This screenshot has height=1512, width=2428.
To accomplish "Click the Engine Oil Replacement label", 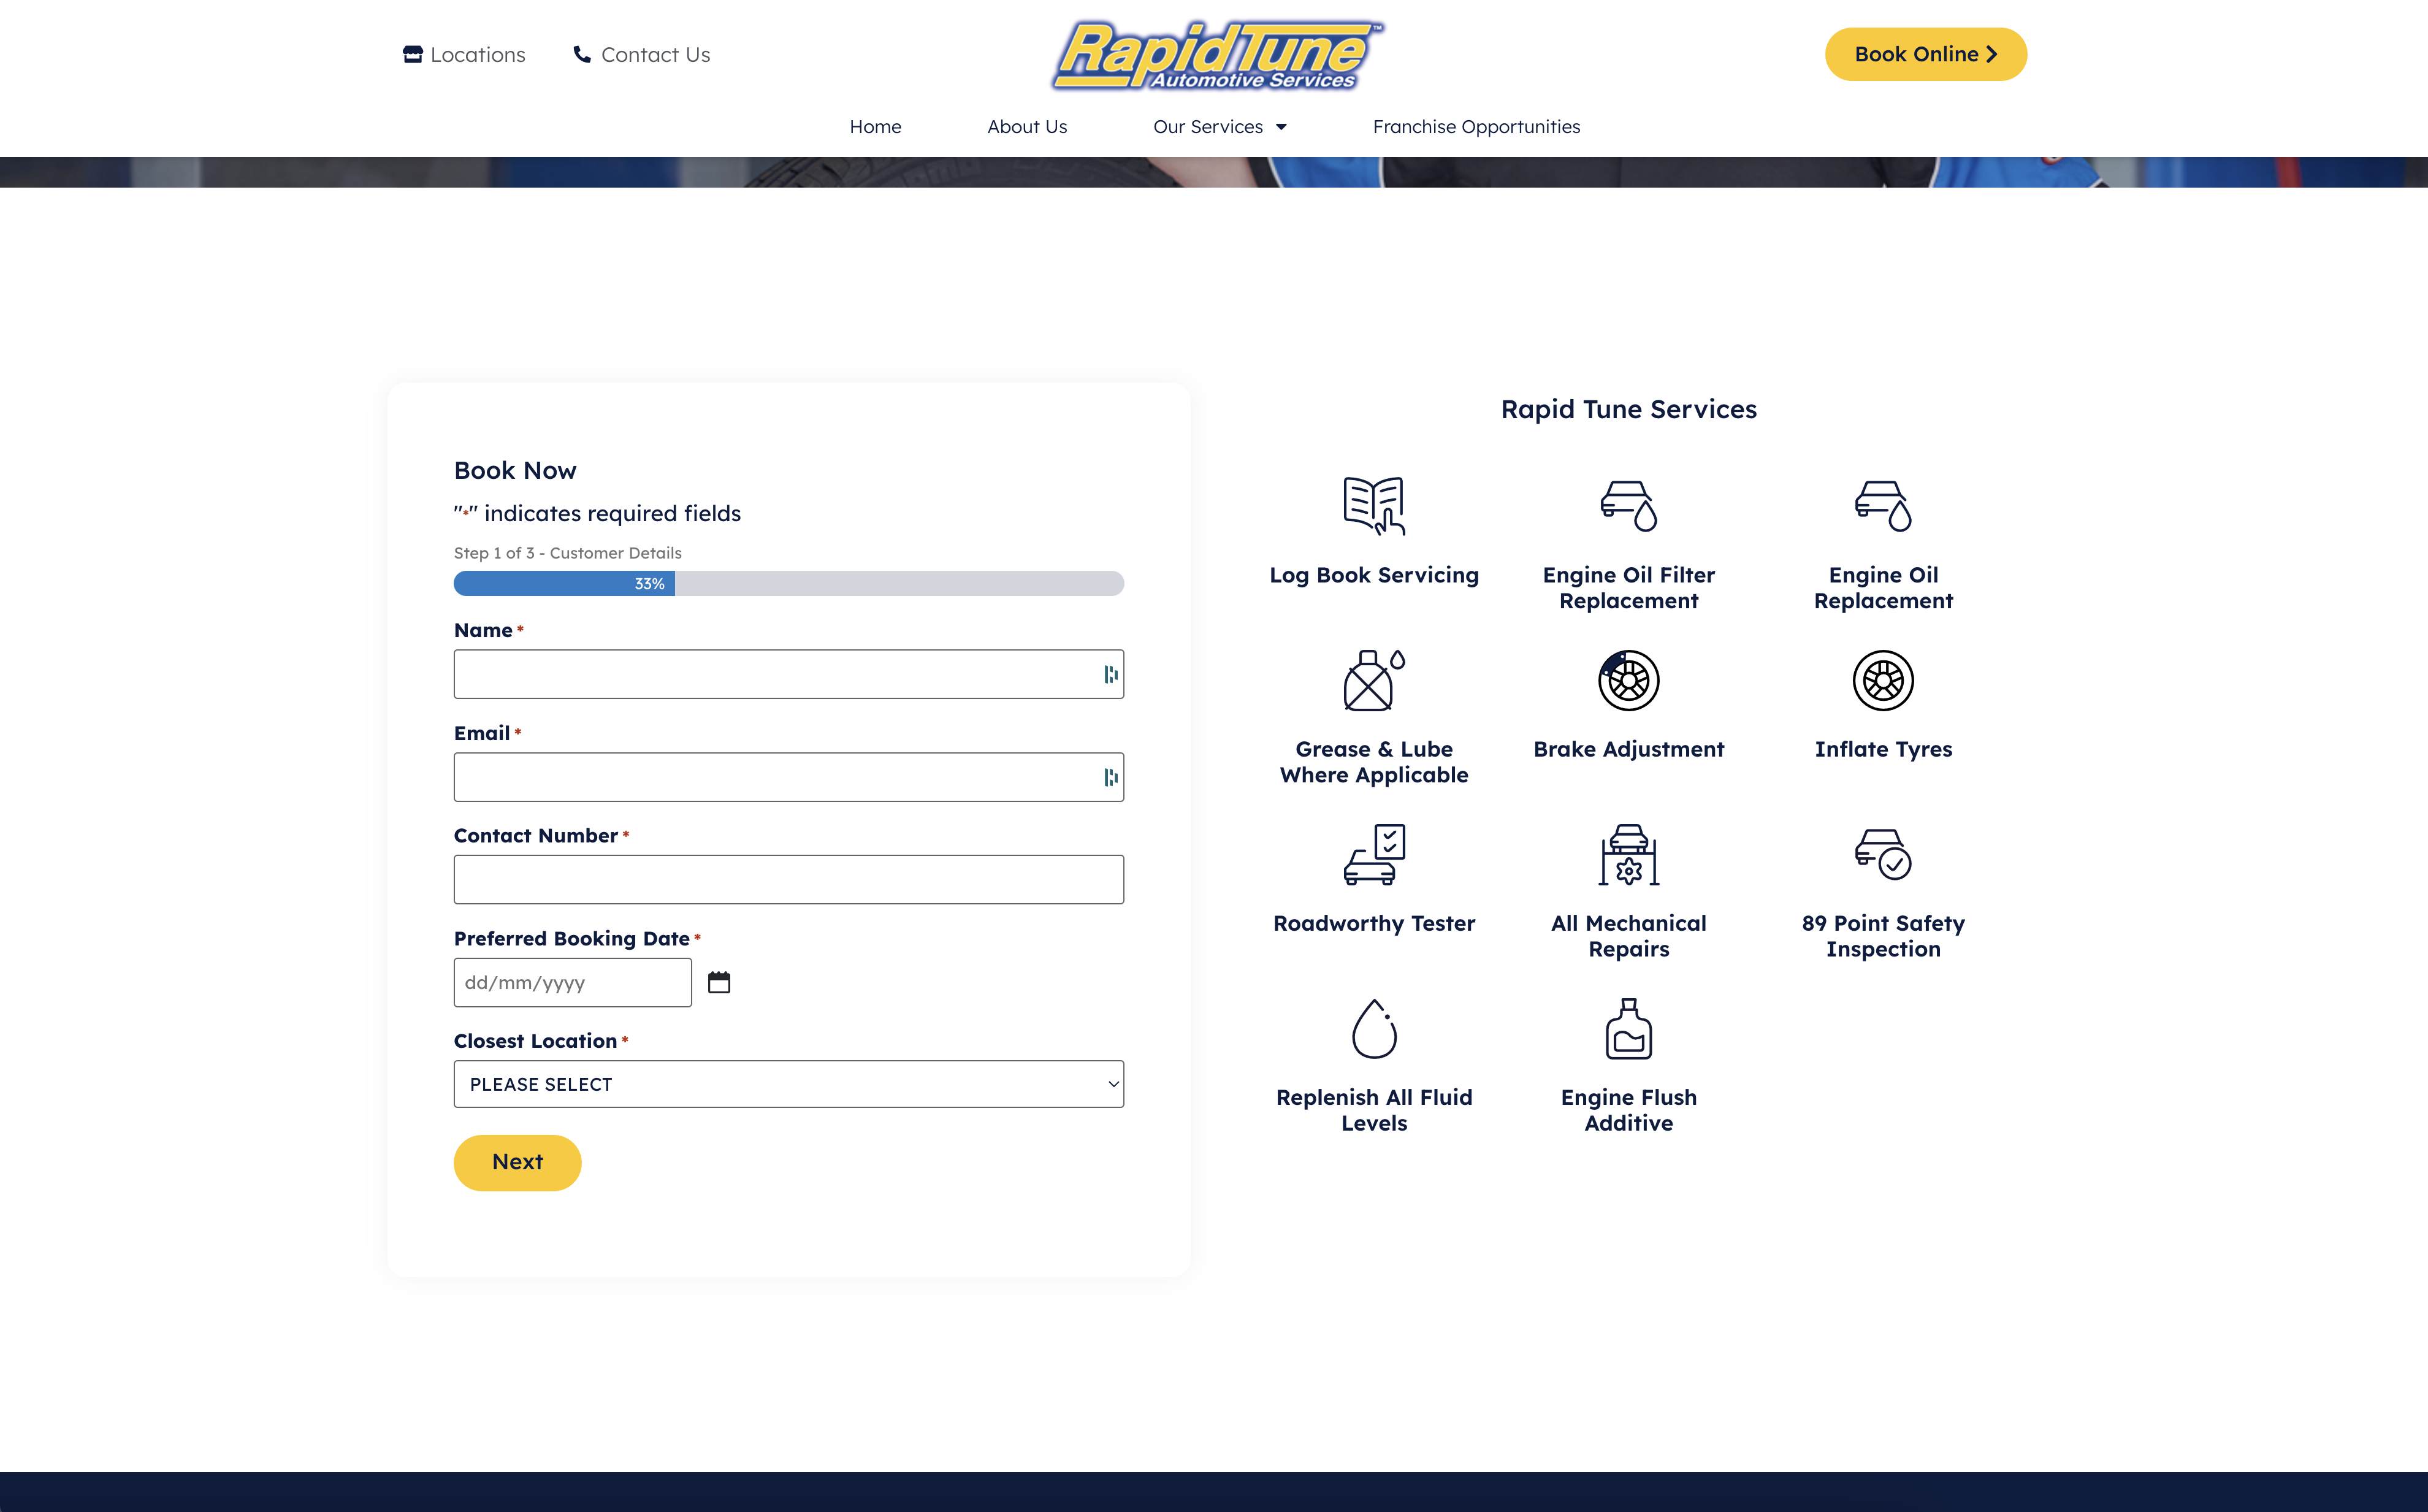I will pyautogui.click(x=1883, y=588).
